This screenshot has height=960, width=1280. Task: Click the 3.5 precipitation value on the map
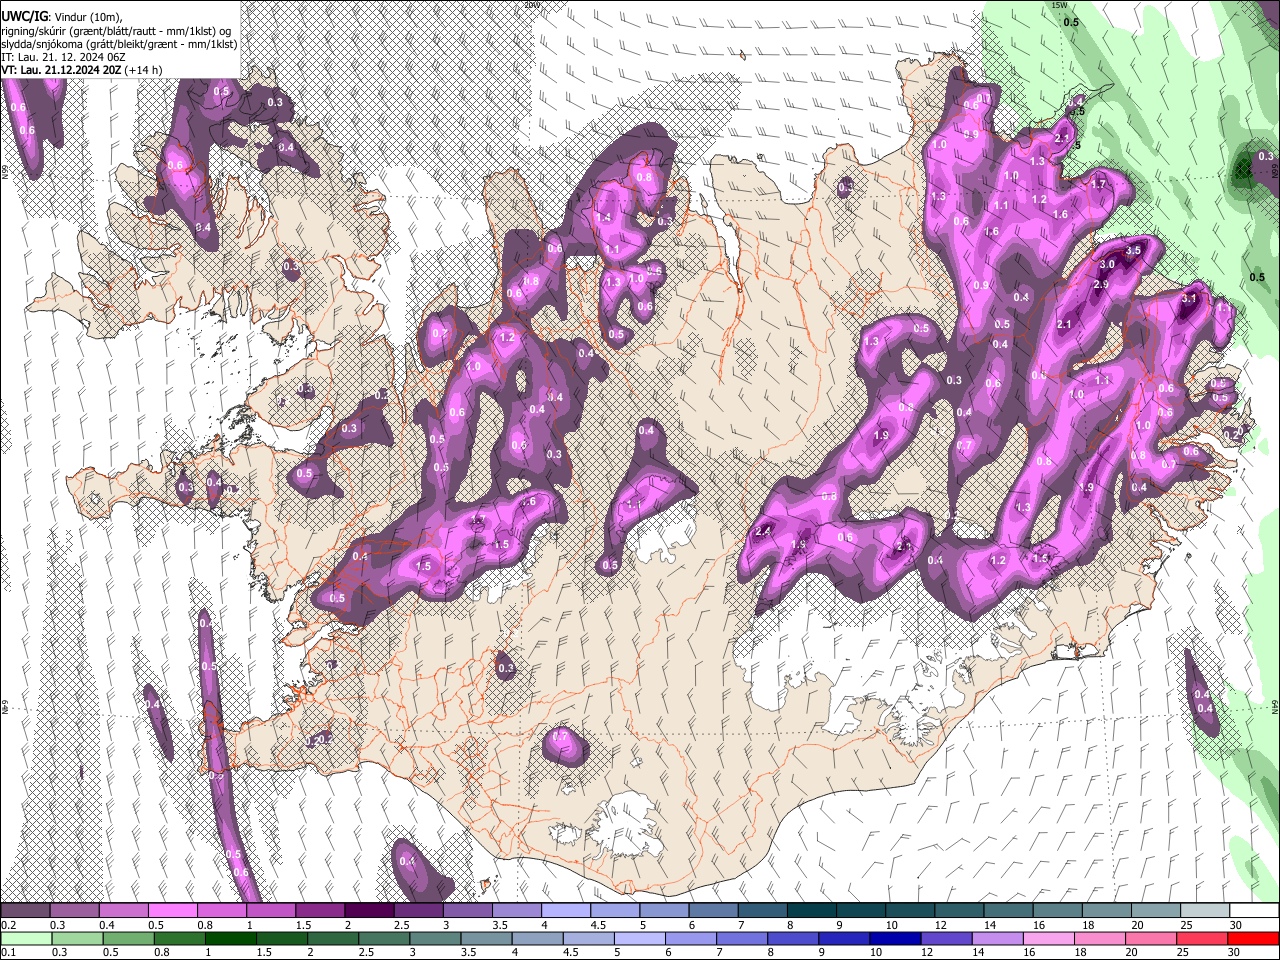(1133, 250)
